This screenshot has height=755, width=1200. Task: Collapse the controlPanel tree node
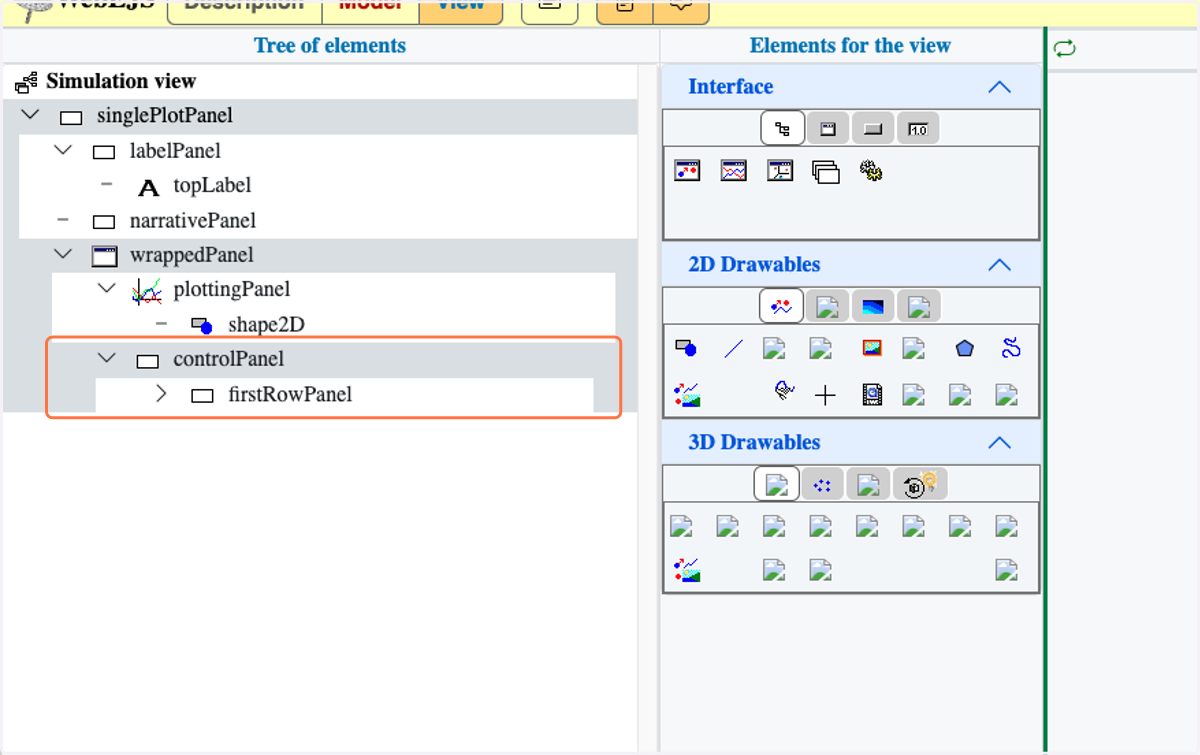click(107, 358)
